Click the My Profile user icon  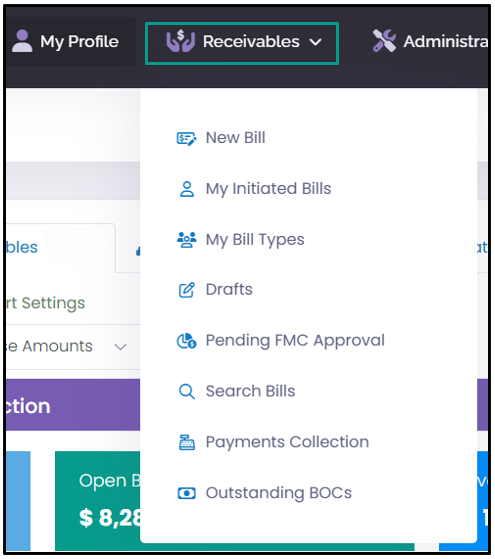click(22, 41)
